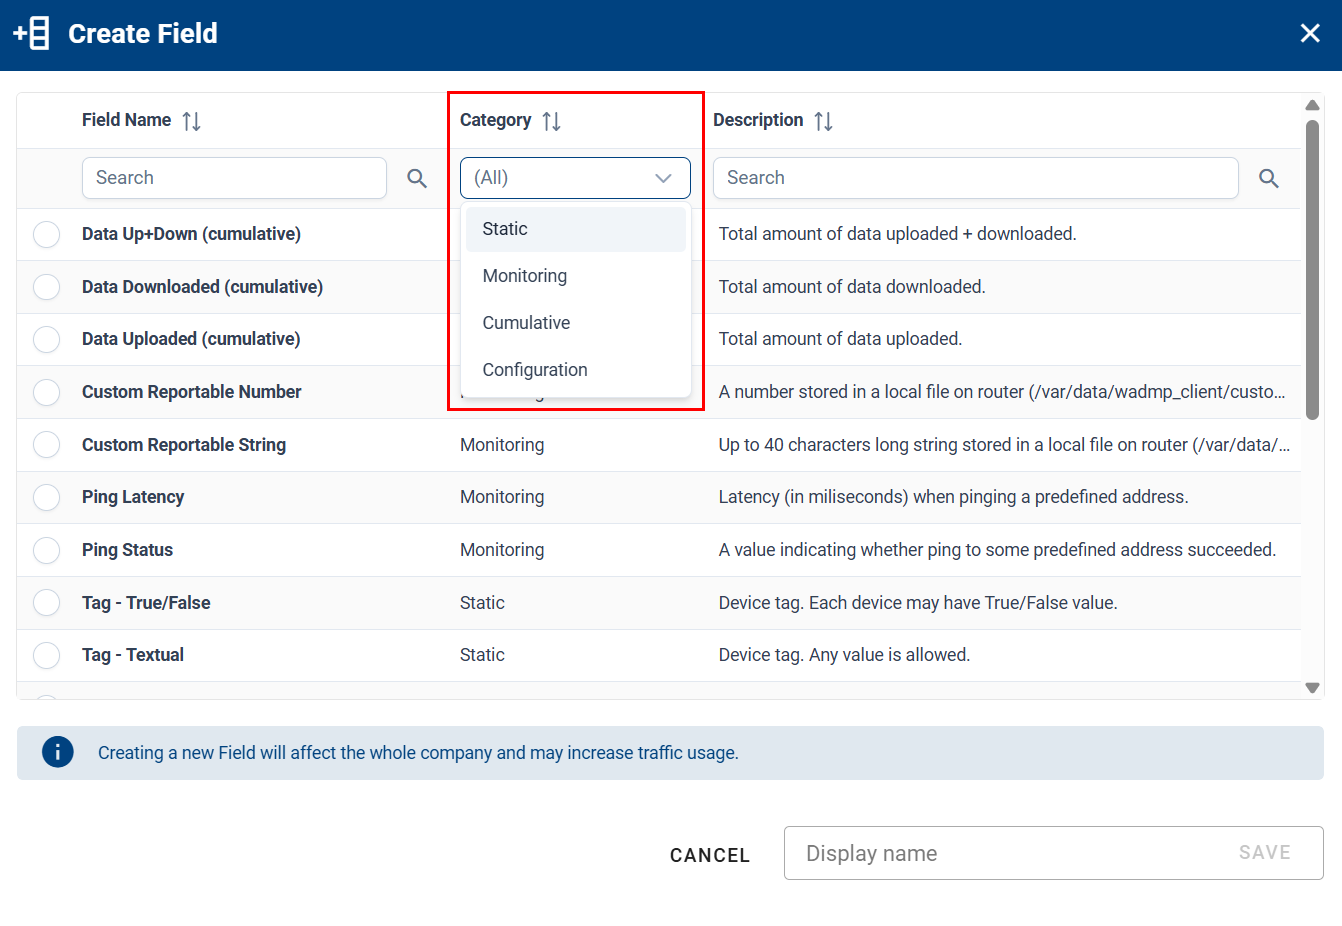Click the info icon in the notice banner
1342x926 pixels.
coord(58,751)
